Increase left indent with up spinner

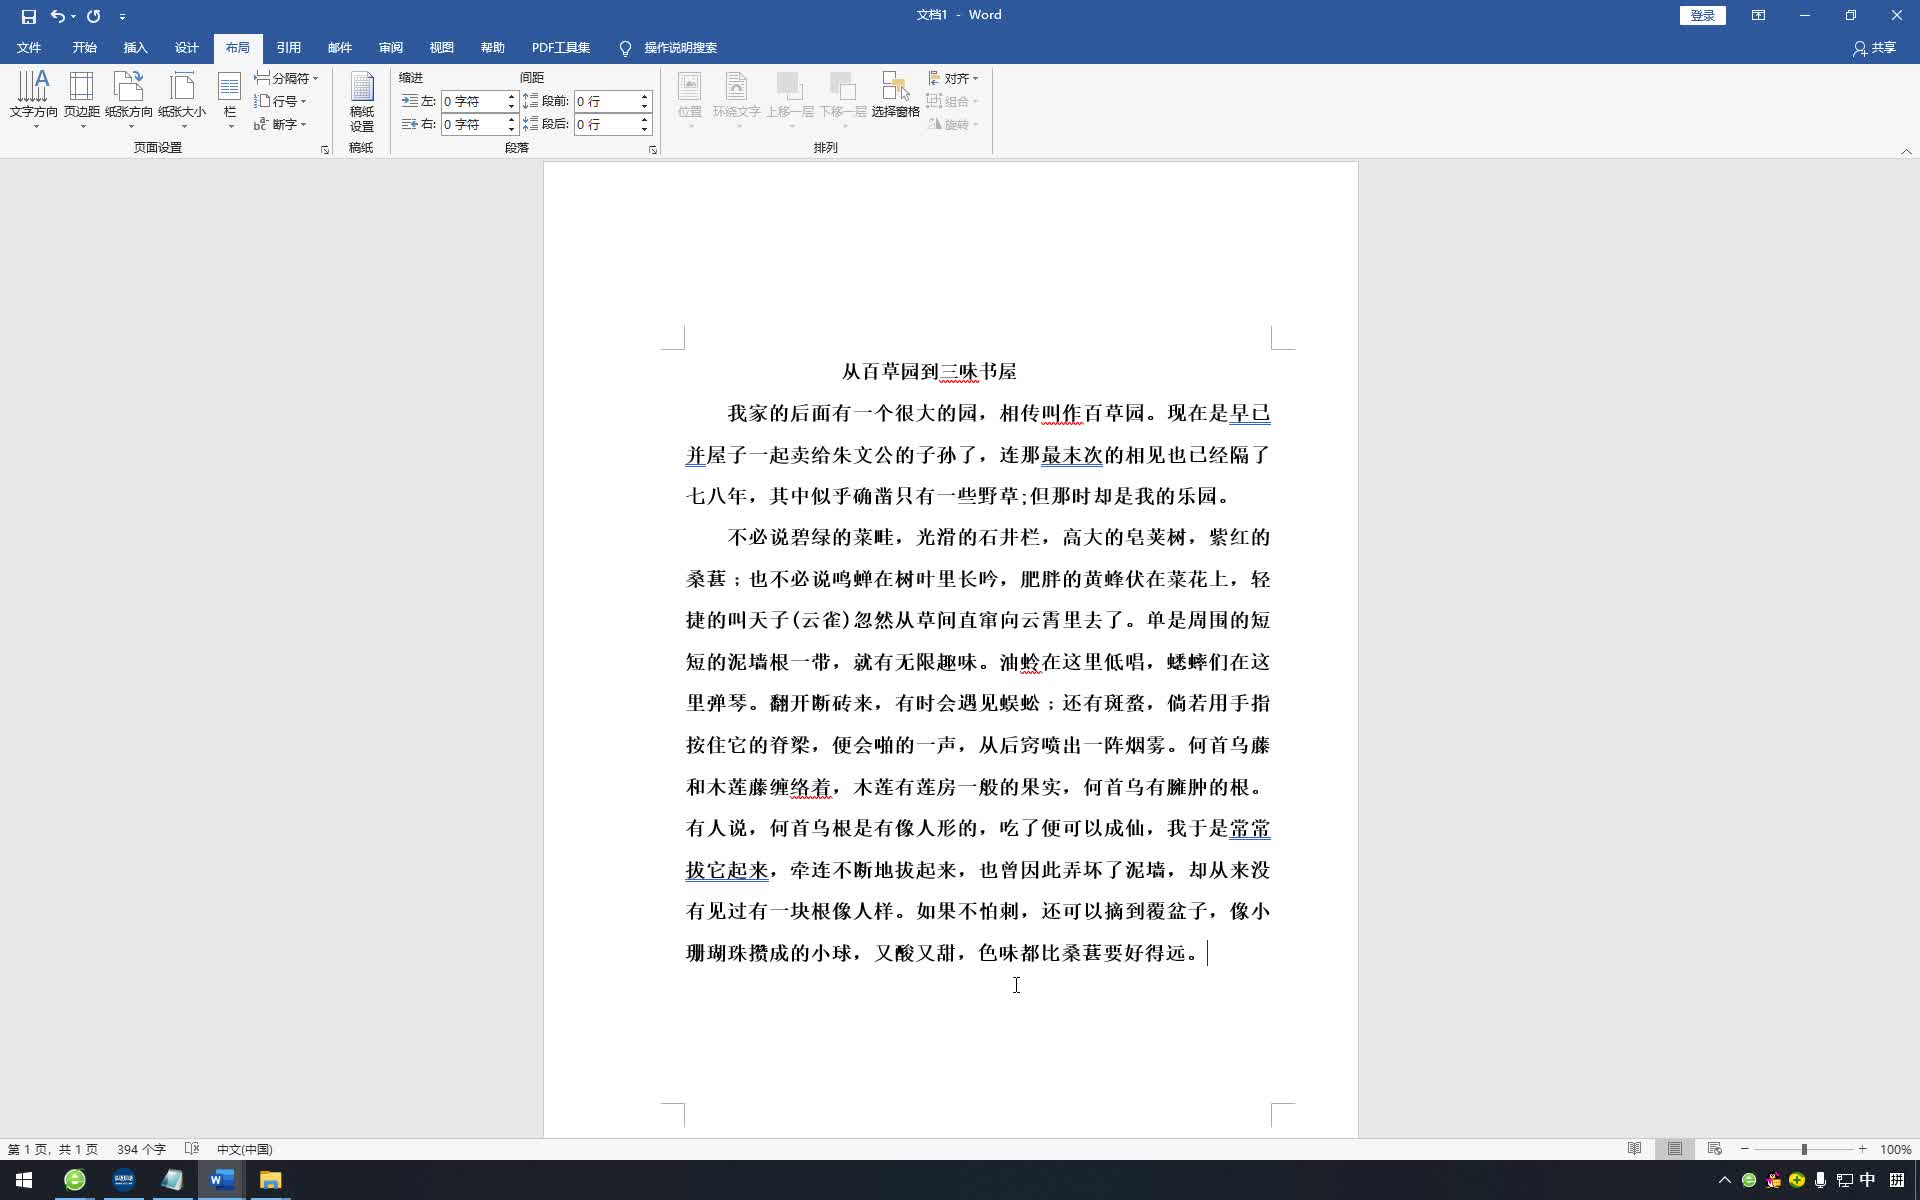tap(511, 97)
